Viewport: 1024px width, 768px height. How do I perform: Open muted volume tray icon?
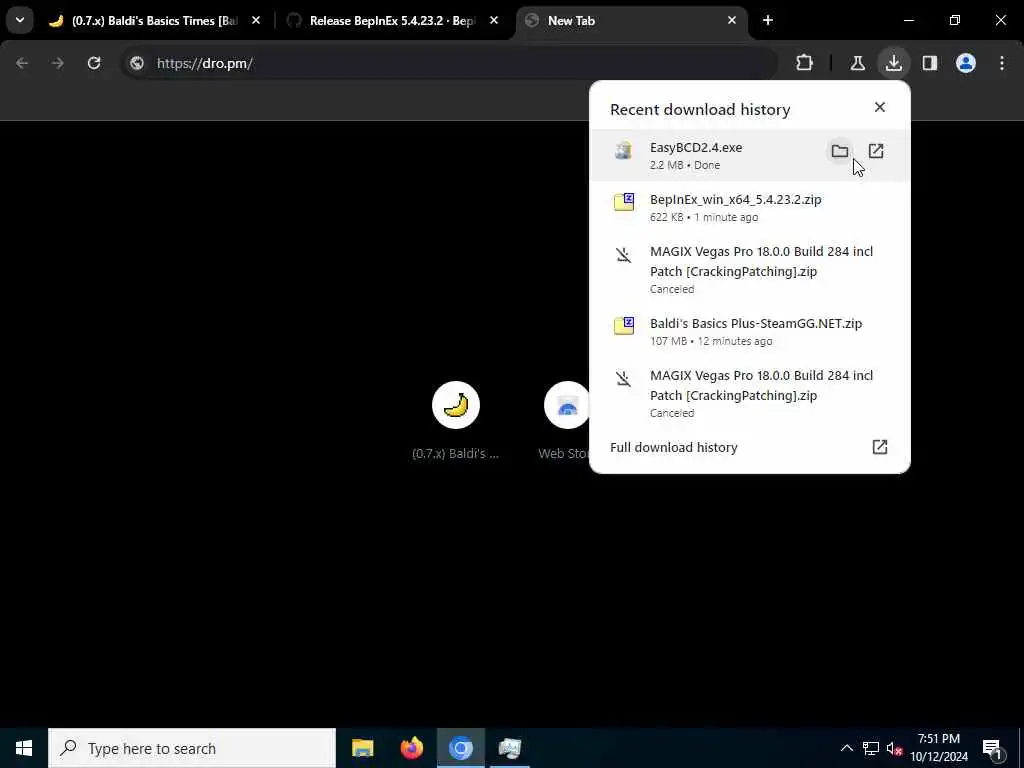point(895,748)
